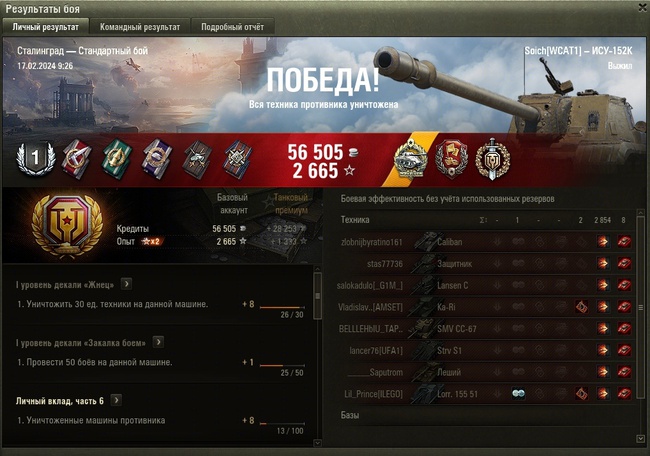Open the Подробный отчёт tab
This screenshot has width=650, height=456.
click(x=232, y=27)
